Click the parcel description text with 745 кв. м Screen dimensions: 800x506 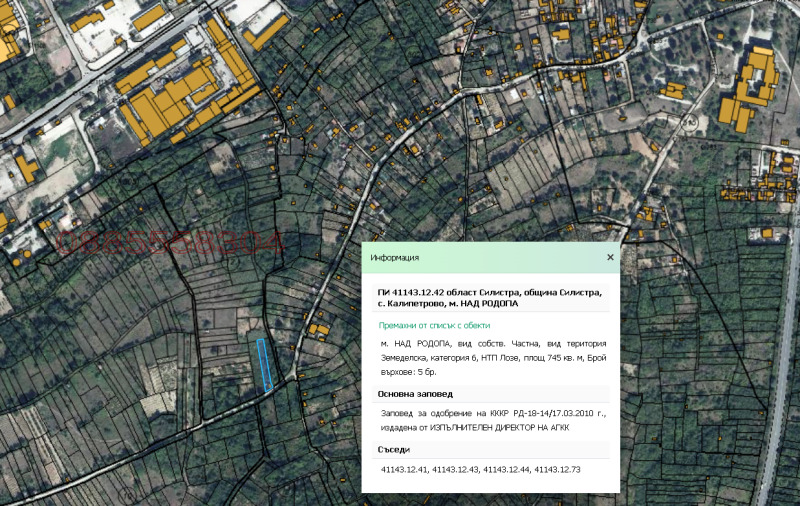(490, 356)
